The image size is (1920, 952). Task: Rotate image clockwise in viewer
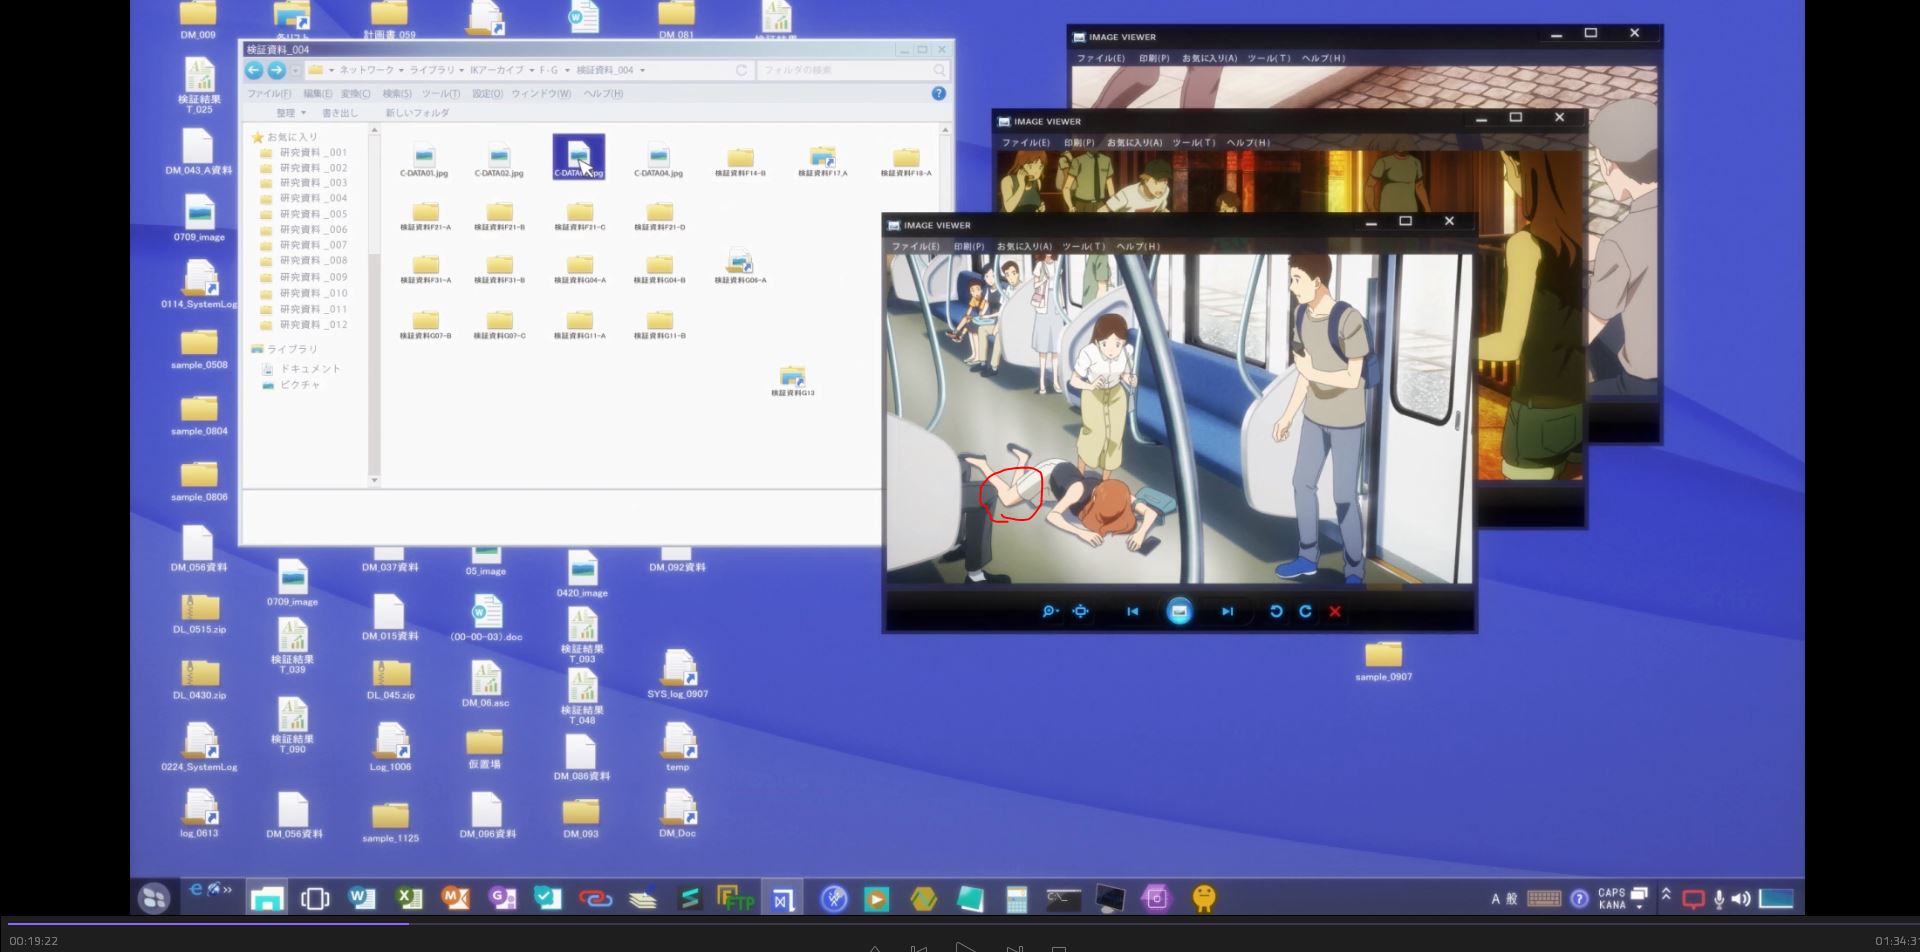click(1305, 611)
